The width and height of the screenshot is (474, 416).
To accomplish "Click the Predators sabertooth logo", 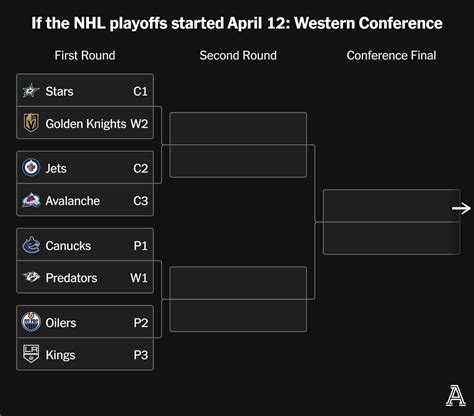I will (31, 277).
